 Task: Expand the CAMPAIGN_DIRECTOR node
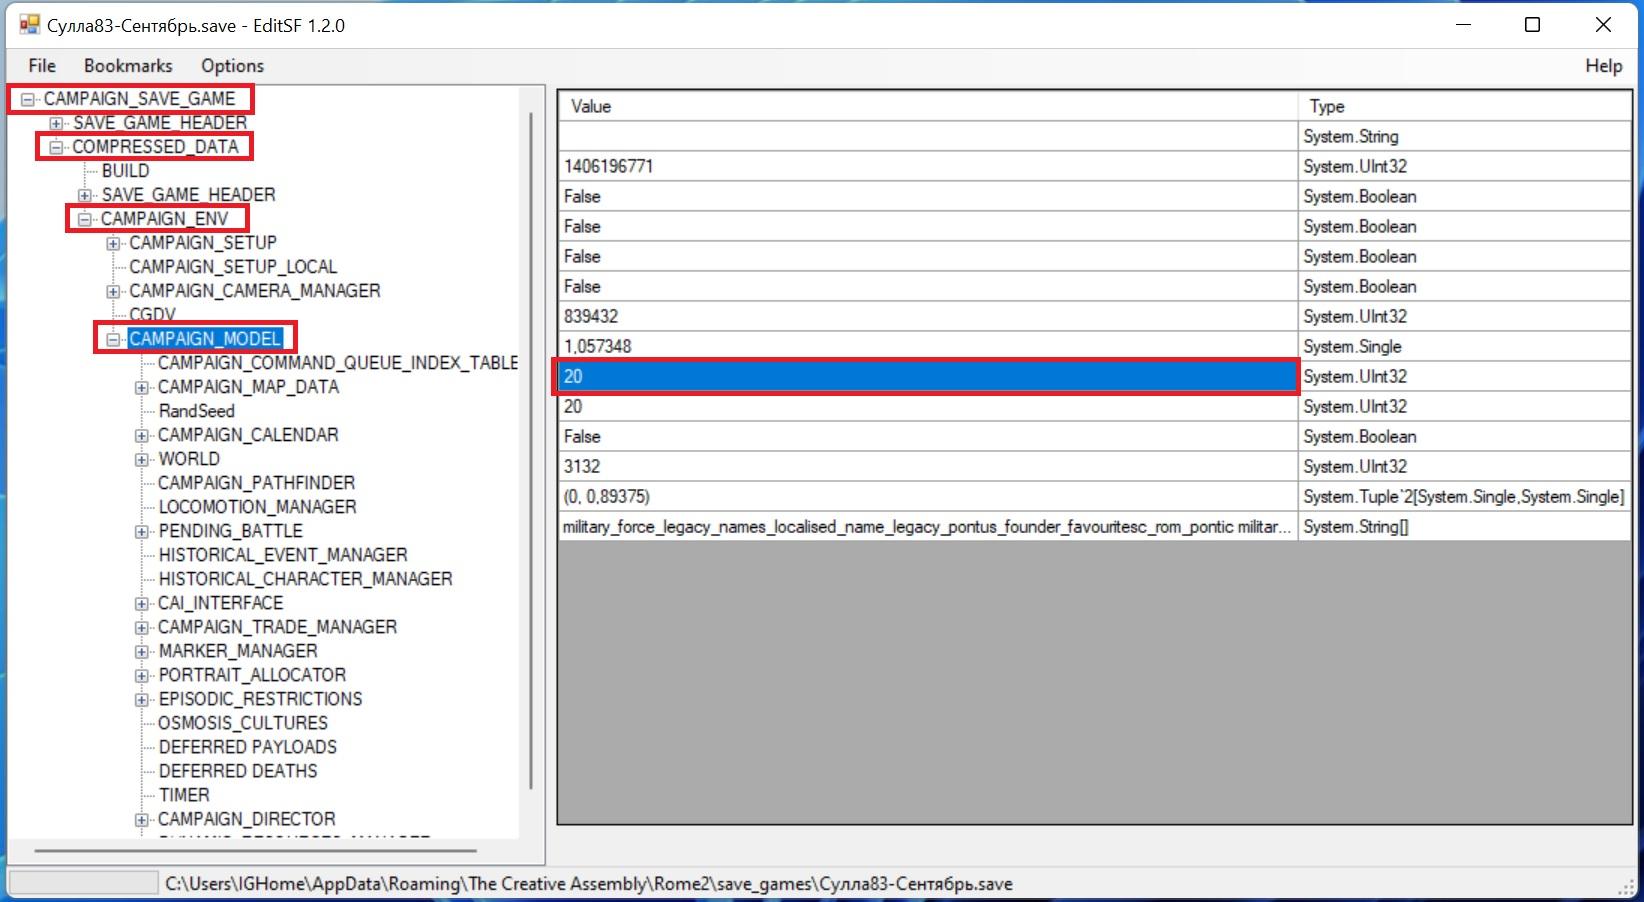pyautogui.click(x=142, y=820)
